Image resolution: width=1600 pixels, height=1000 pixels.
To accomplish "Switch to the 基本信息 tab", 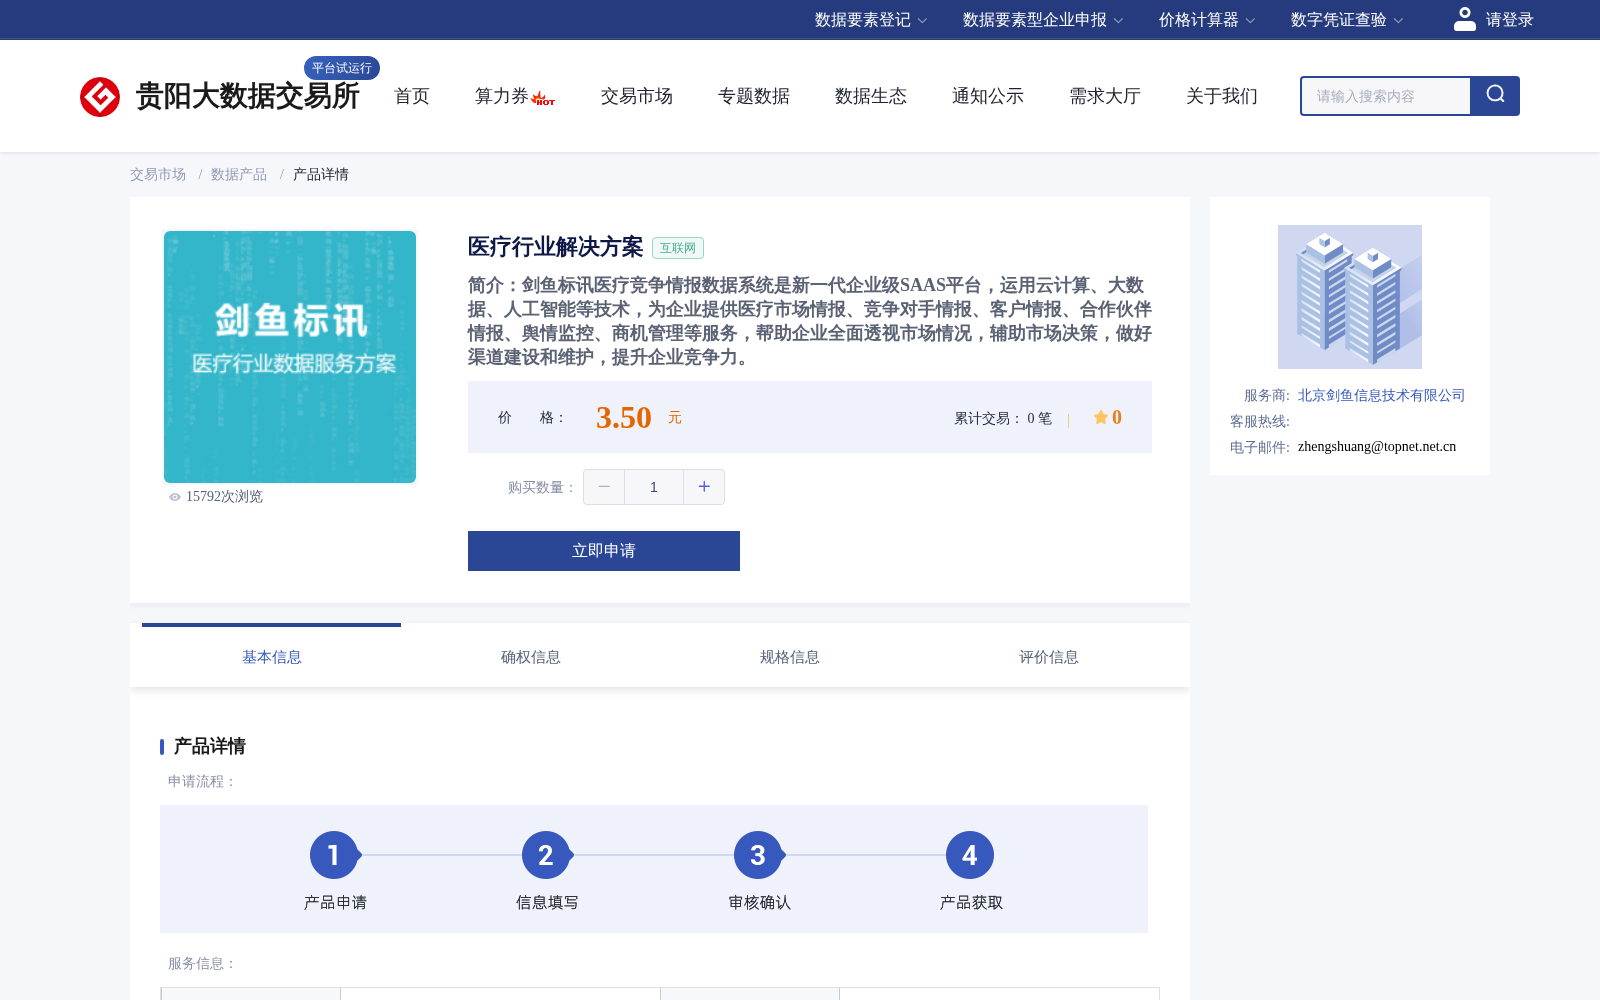I will pos(272,657).
